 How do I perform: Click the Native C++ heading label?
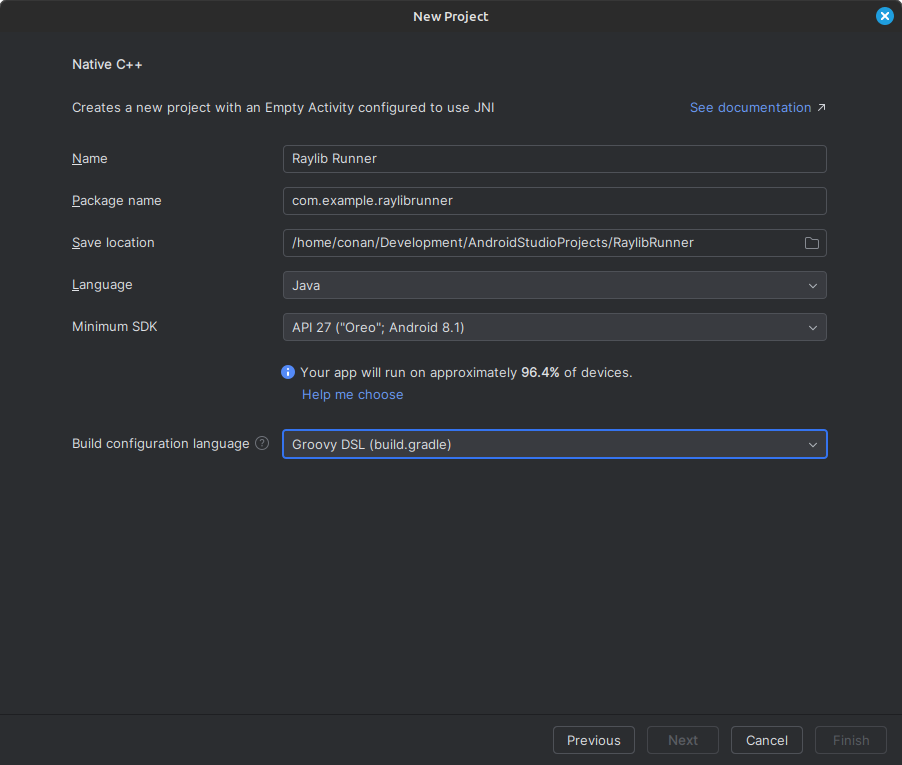pos(107,64)
